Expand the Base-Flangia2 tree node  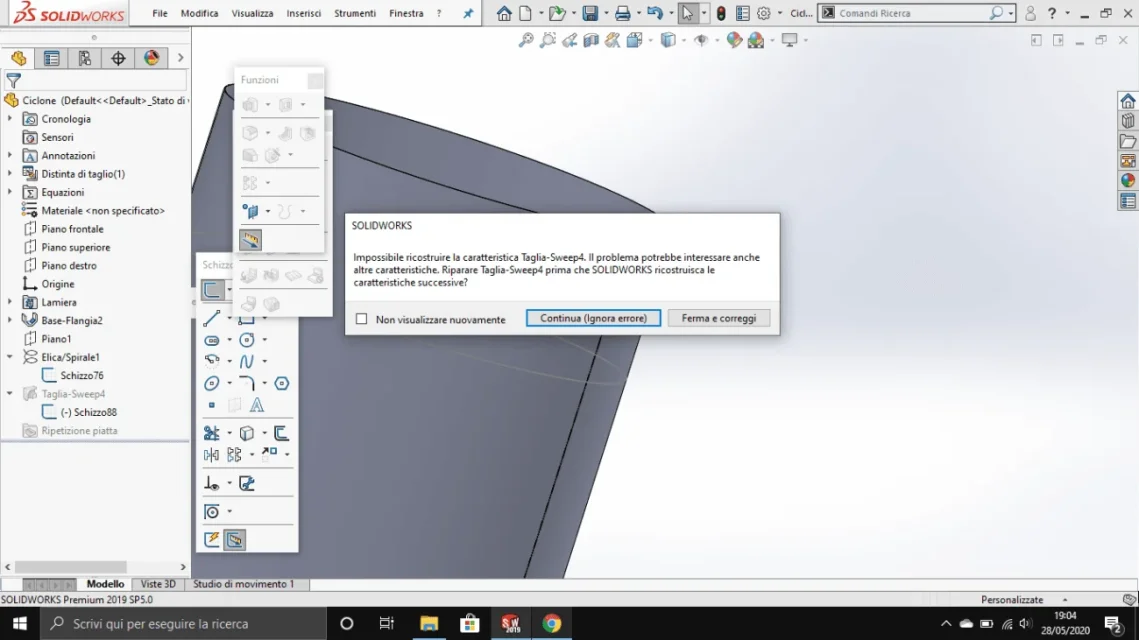[x=9, y=320]
